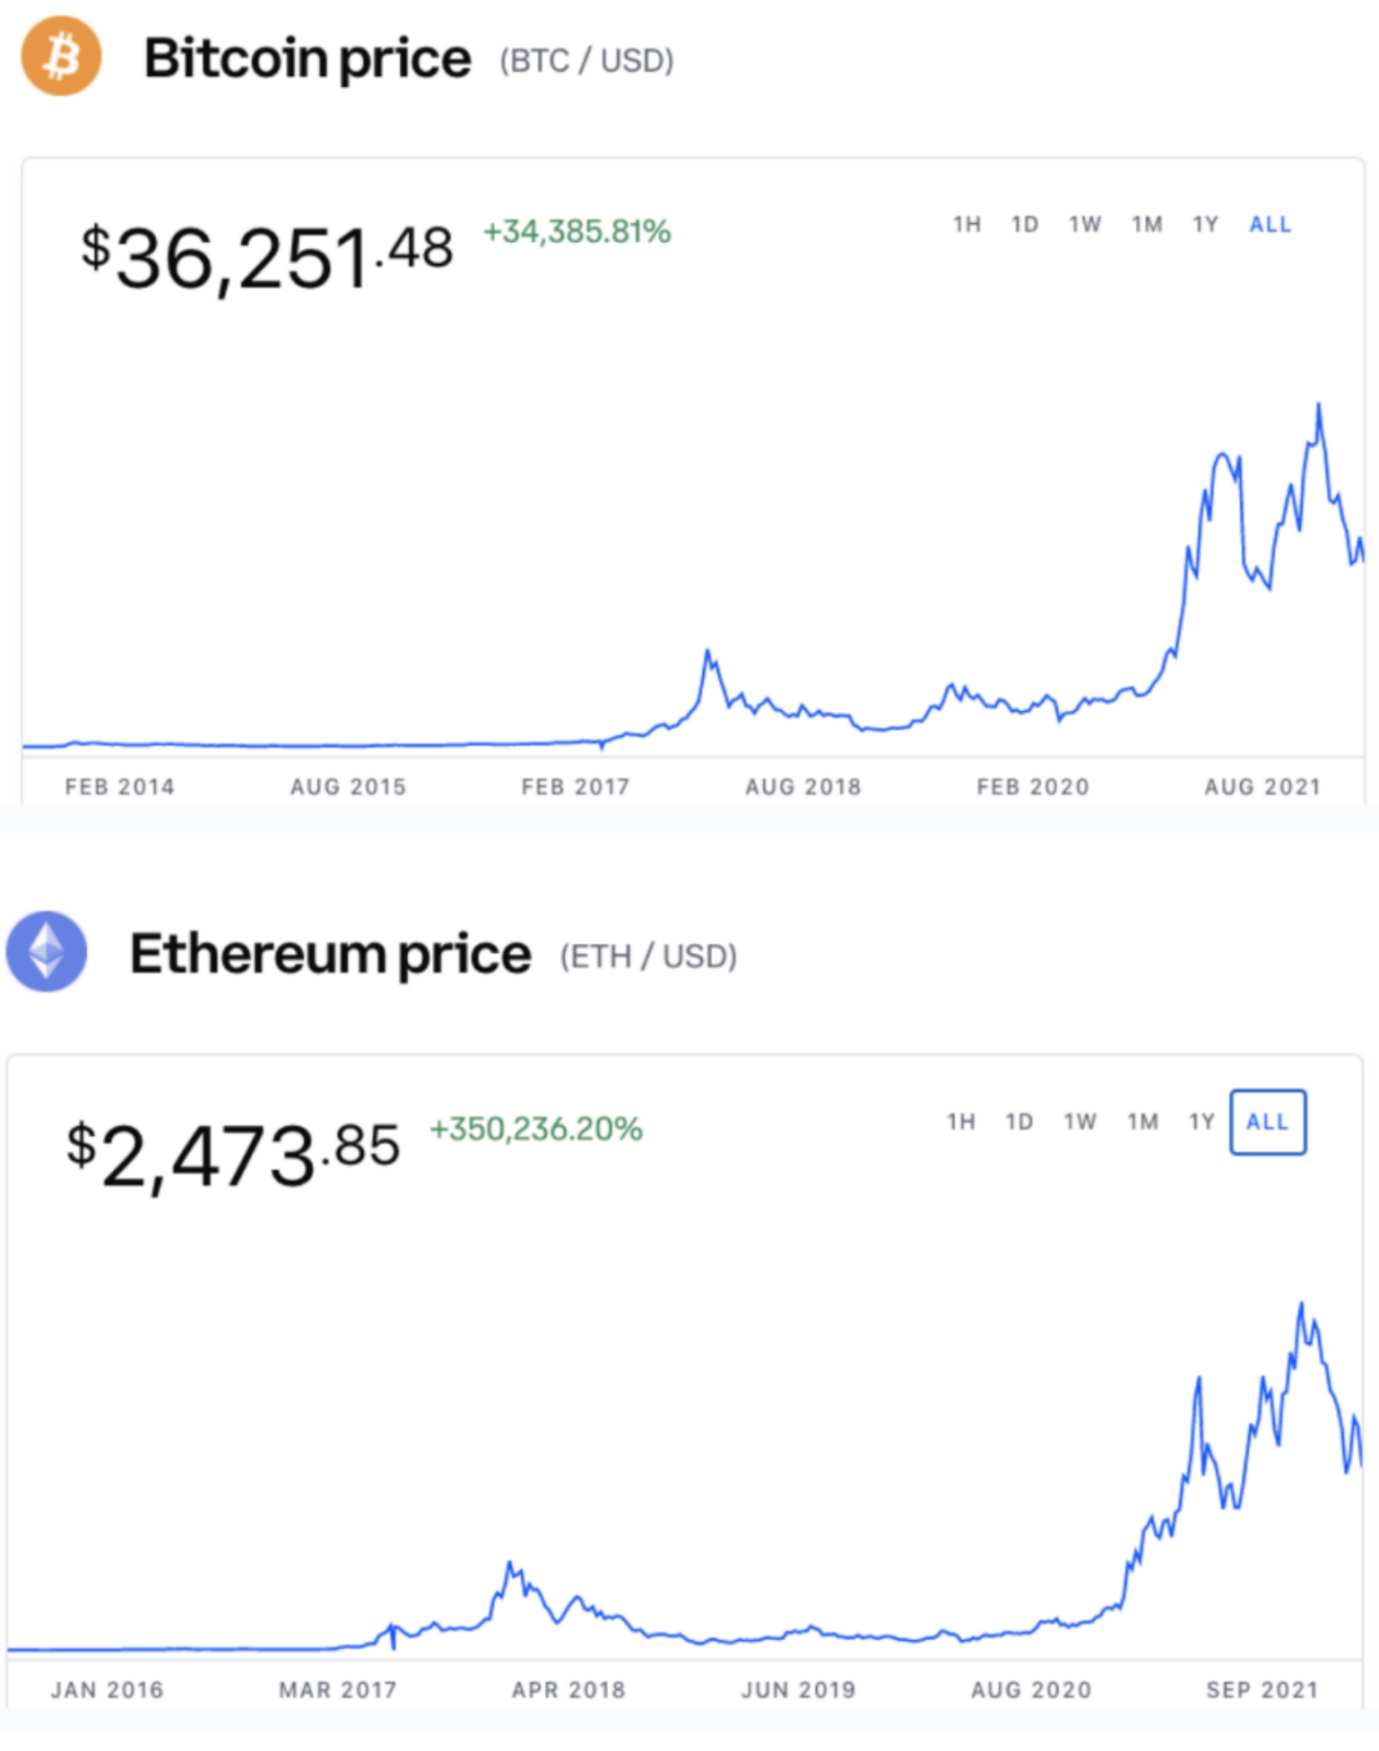
Task: Choose 1Y range on Bitcoin chart
Action: (x=1205, y=224)
